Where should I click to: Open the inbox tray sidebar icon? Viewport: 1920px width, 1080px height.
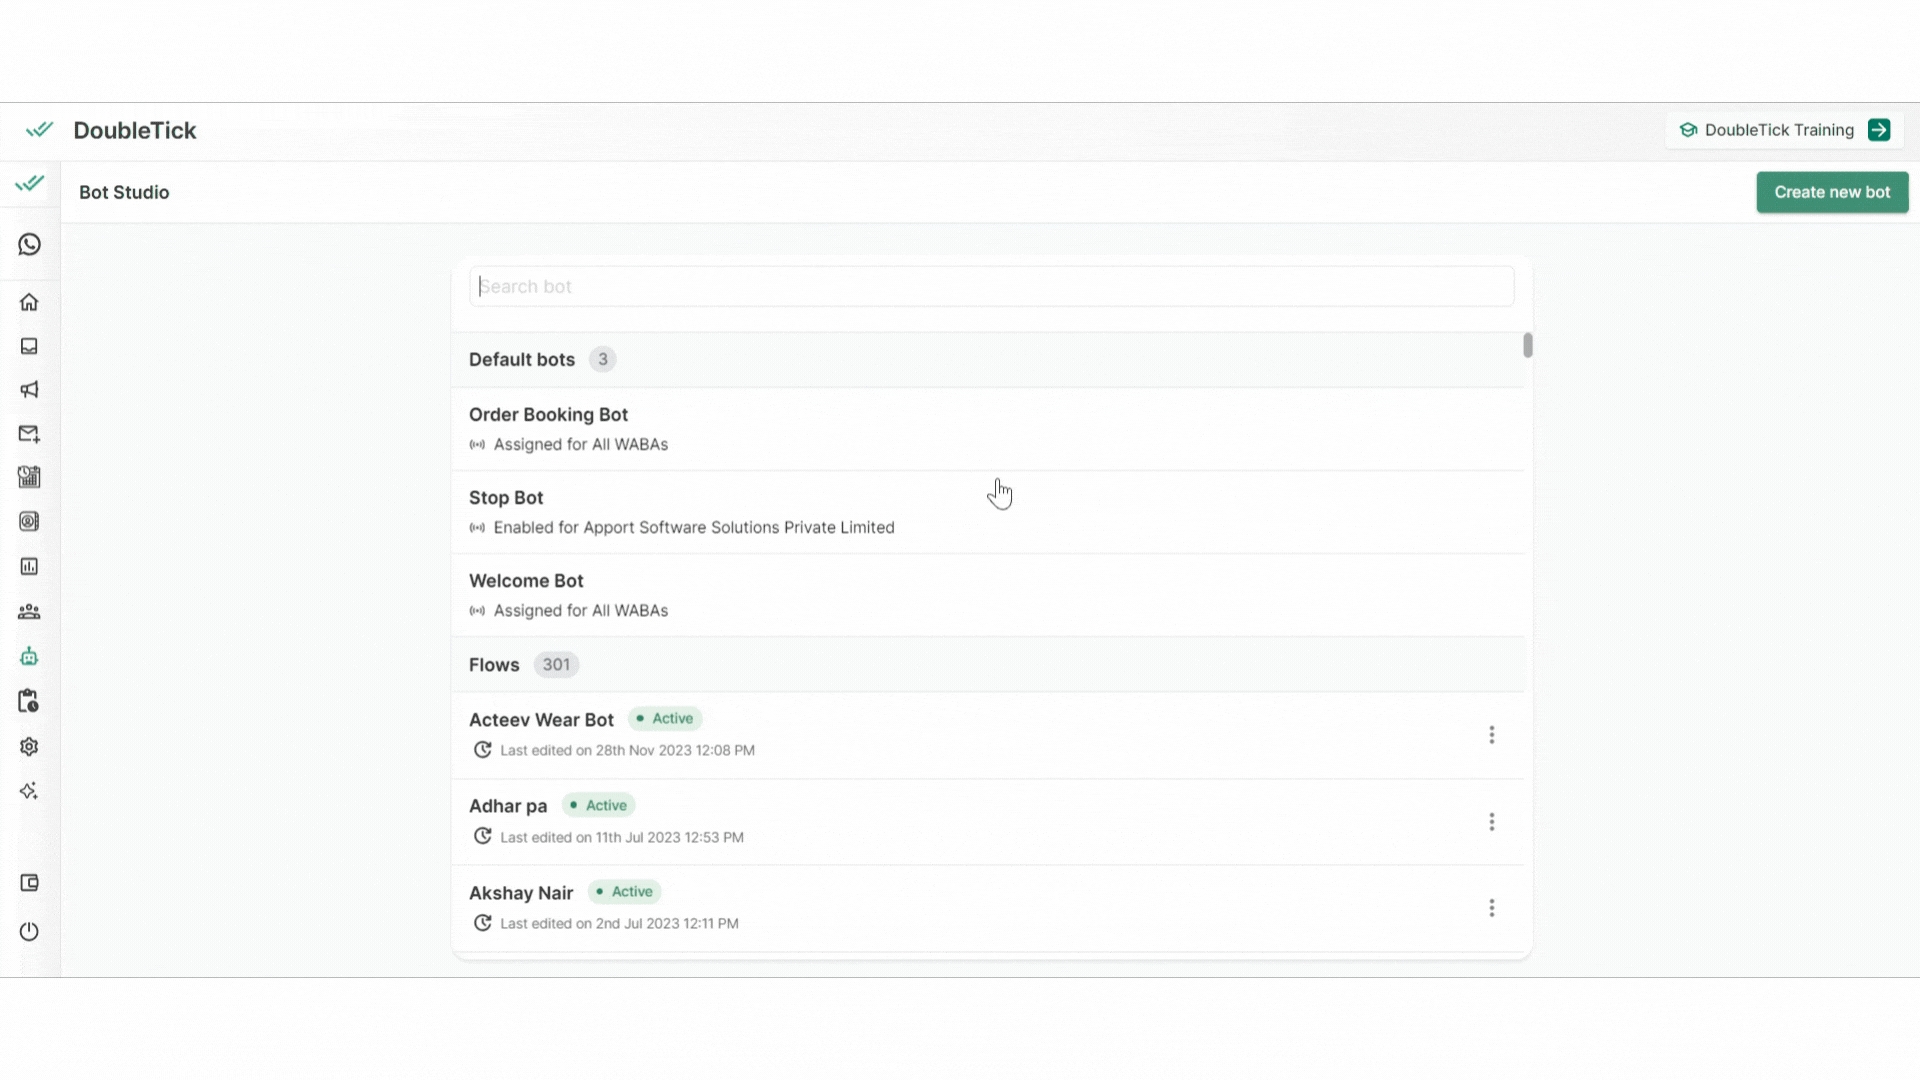coord(29,346)
